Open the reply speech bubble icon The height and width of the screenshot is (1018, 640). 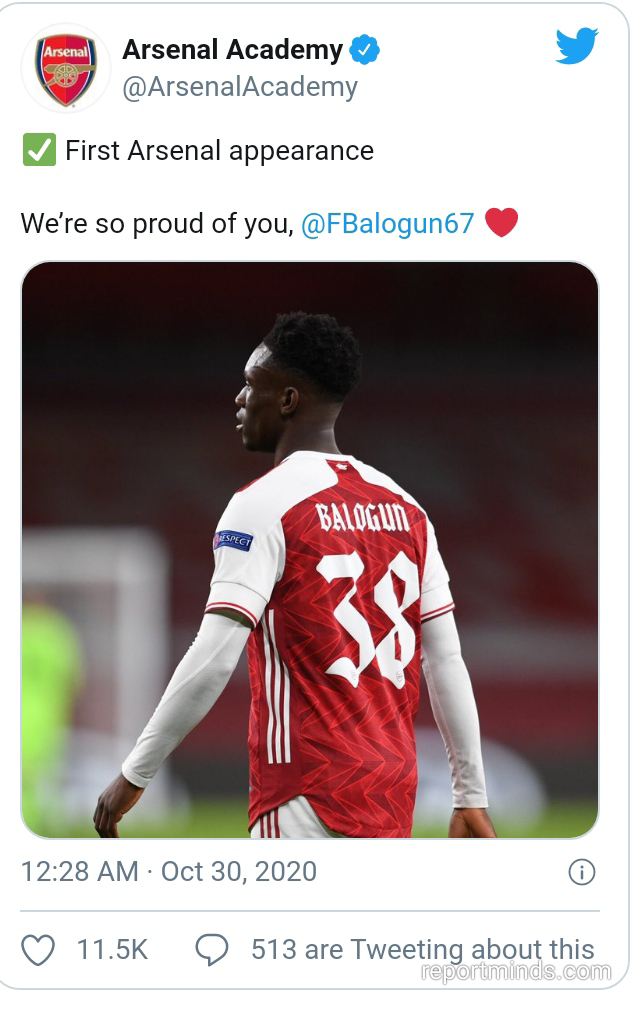coord(212,950)
